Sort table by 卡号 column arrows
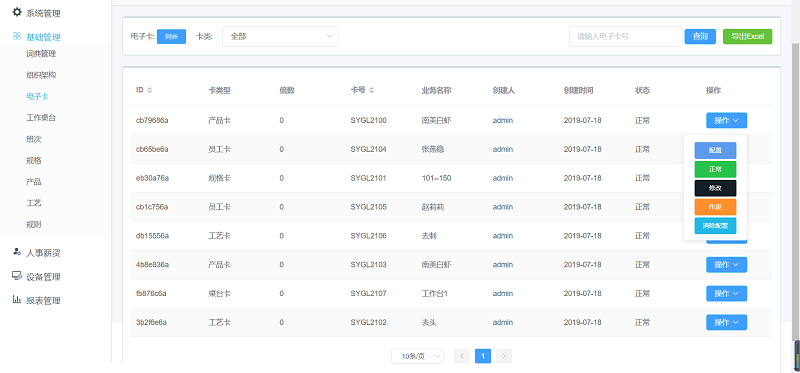 [x=371, y=90]
